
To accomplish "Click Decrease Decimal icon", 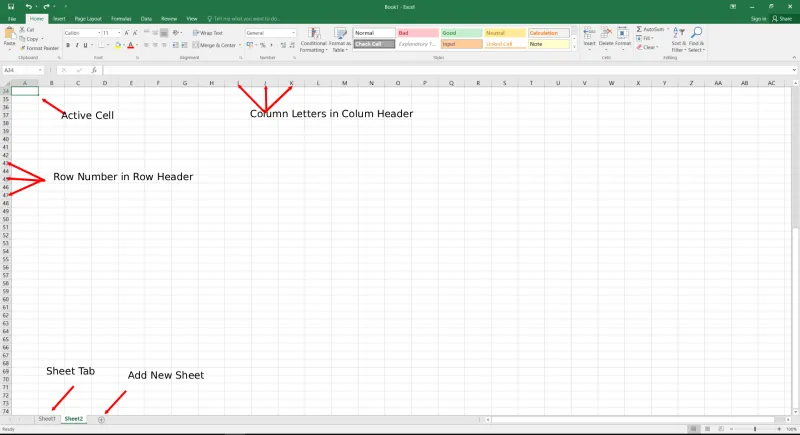I will [292, 45].
